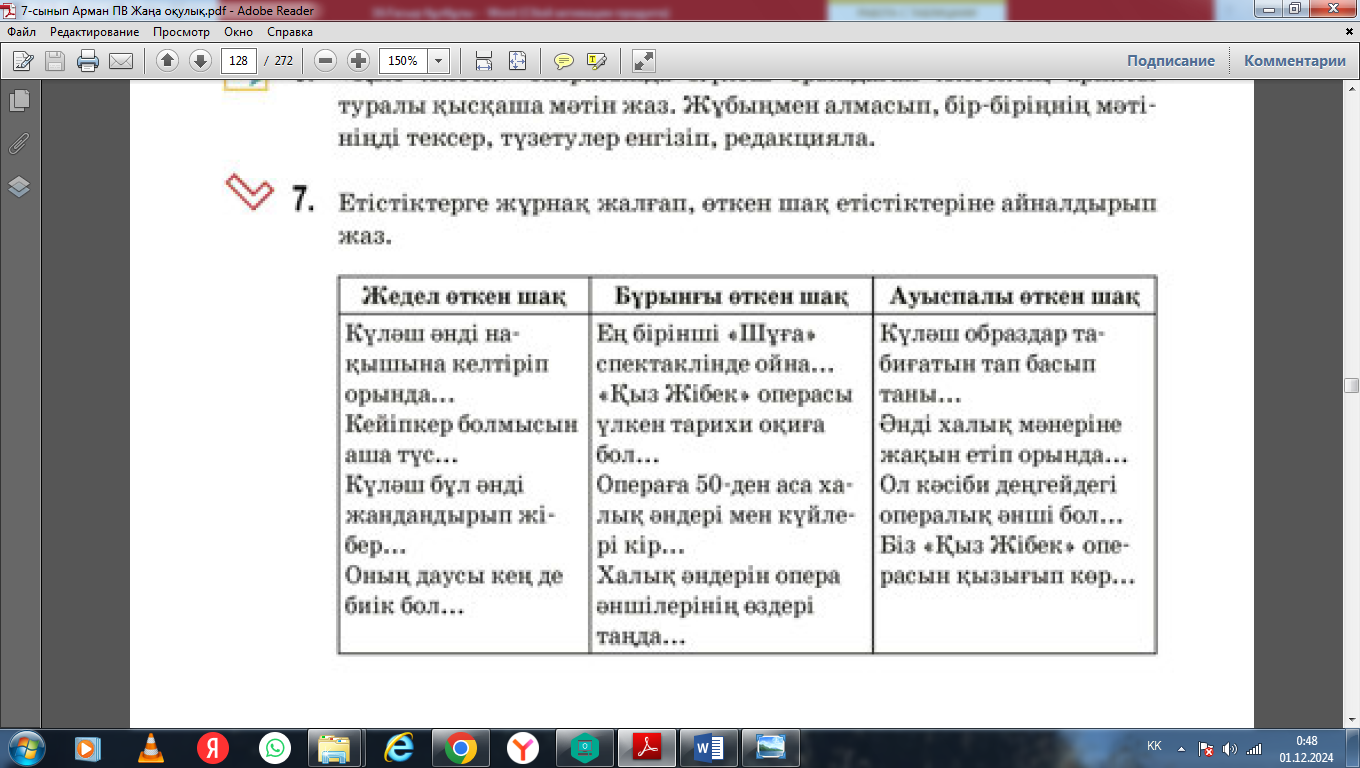Add a sticky note comment

pos(564,61)
